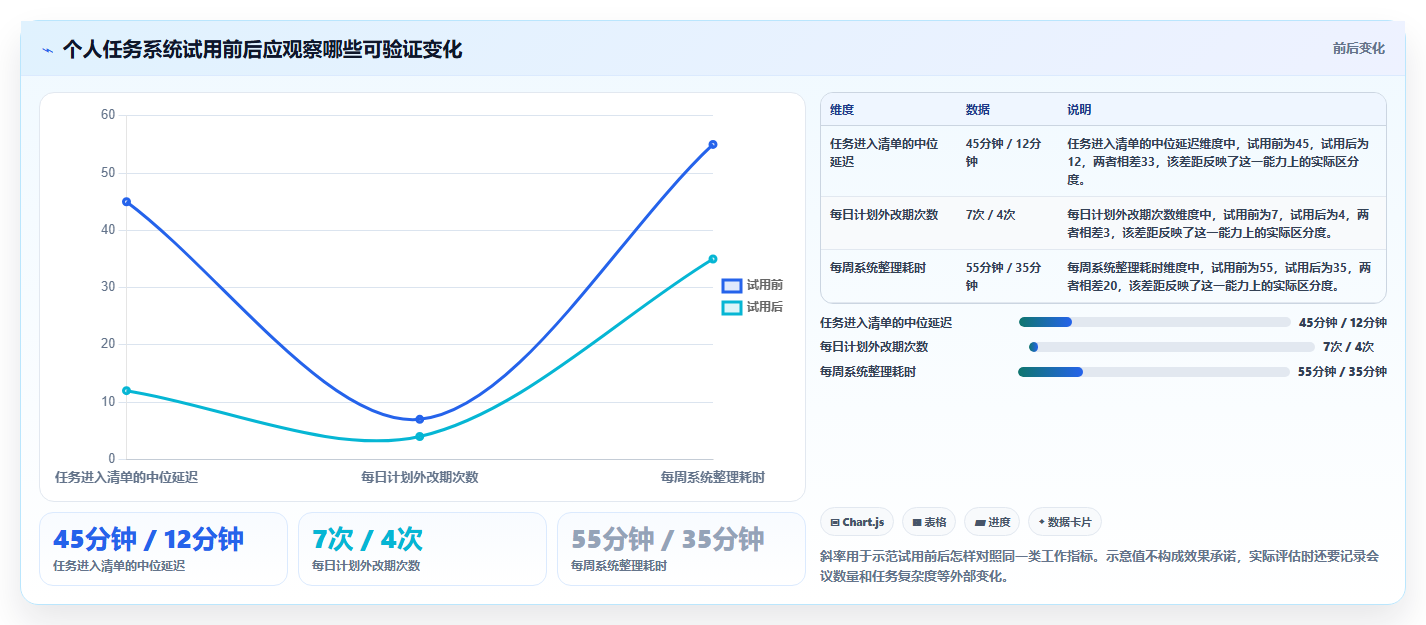This screenshot has width=1426, height=625.
Task: Click the icon inside Chart.js chip
Action: (835, 522)
